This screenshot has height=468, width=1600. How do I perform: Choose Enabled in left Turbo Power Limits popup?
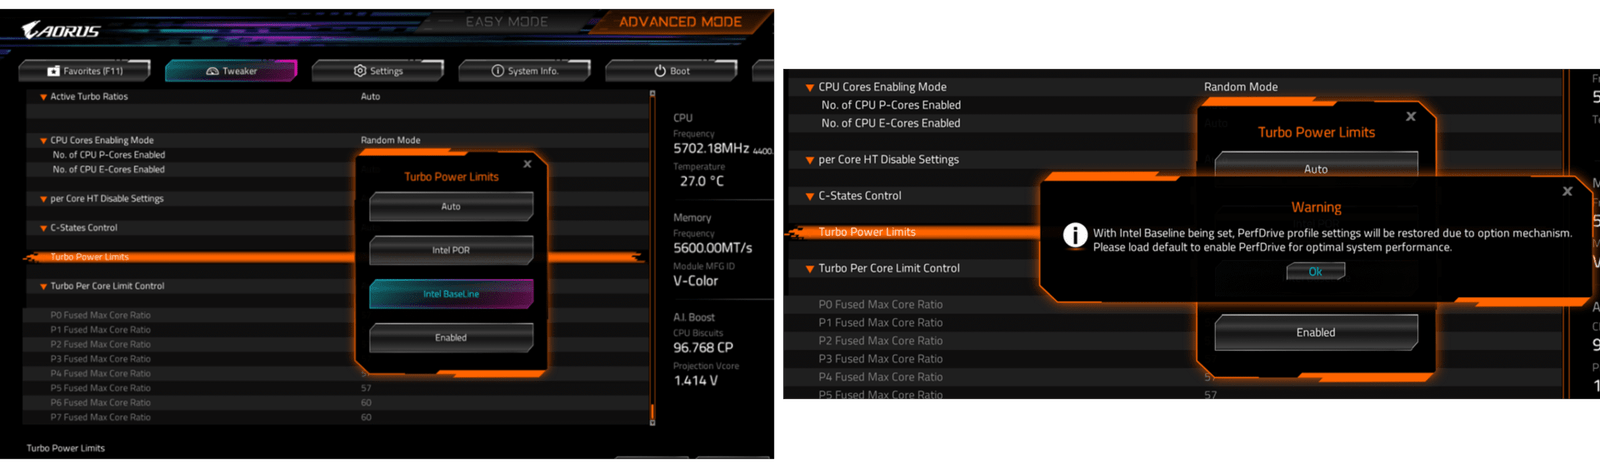coord(451,338)
